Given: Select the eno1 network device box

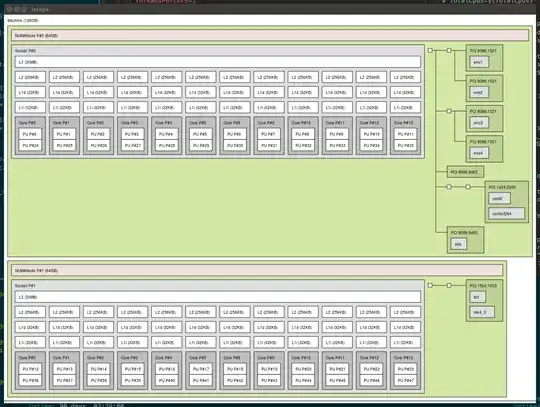Looking at the screenshot, I should tap(479, 62).
